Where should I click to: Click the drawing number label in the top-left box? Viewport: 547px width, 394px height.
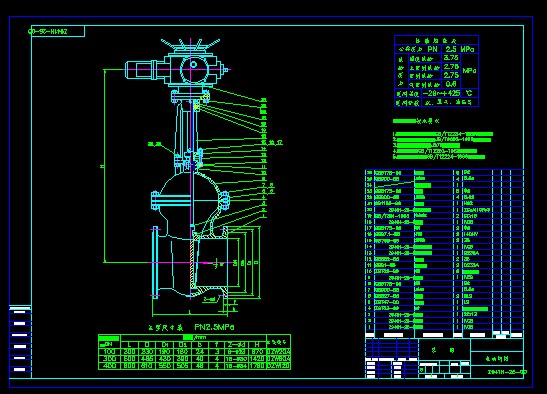pyautogui.click(x=48, y=31)
